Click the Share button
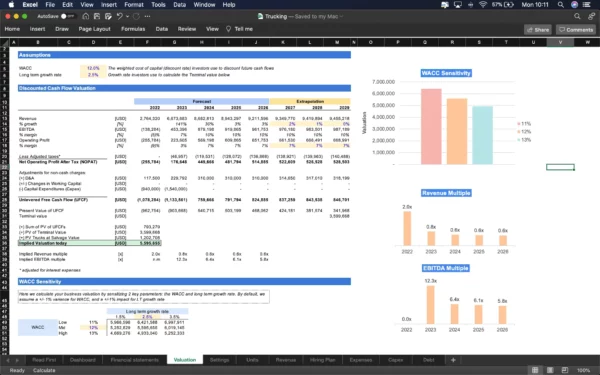Screen dimensions: 600x375 pos(538,29)
